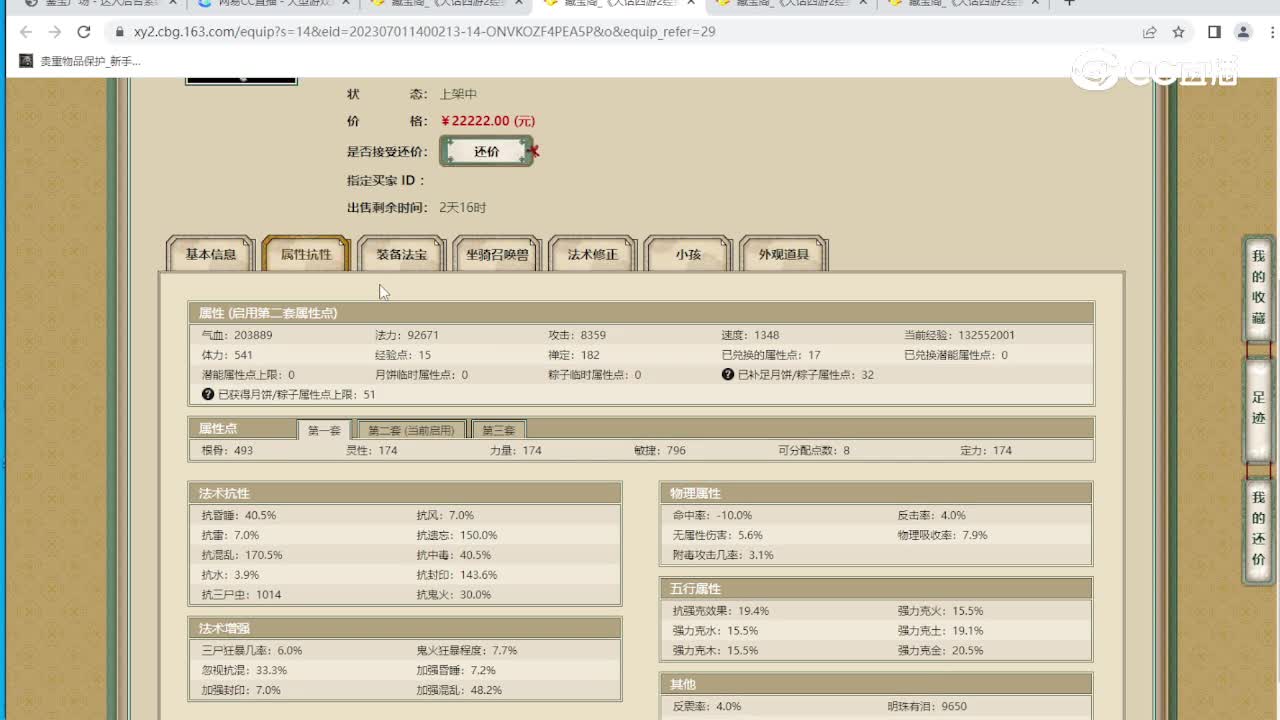
Task: Click help icon beside 已获得月饼/粽子属性点上限
Action: click(x=208, y=395)
